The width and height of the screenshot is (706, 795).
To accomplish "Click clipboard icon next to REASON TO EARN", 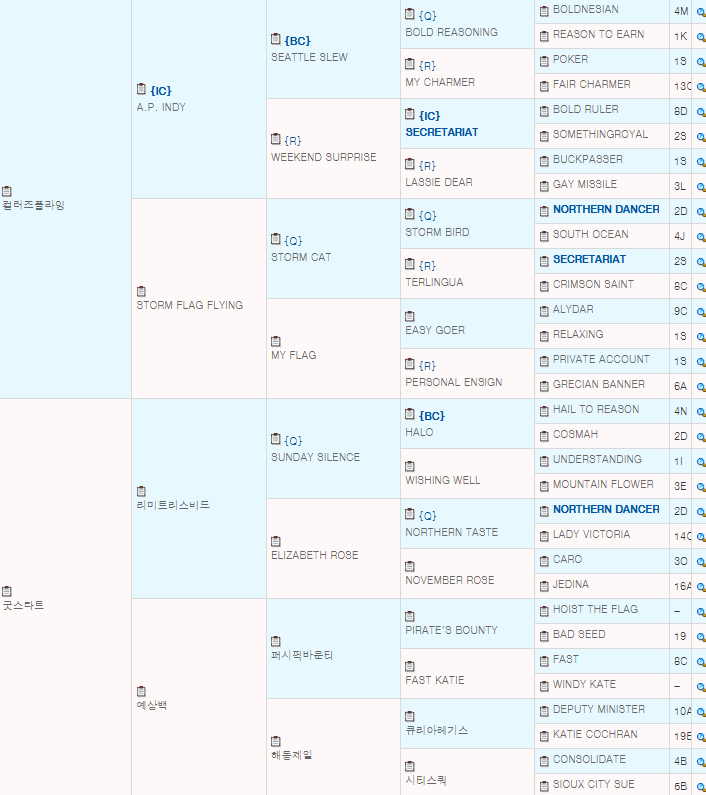I will tap(544, 35).
